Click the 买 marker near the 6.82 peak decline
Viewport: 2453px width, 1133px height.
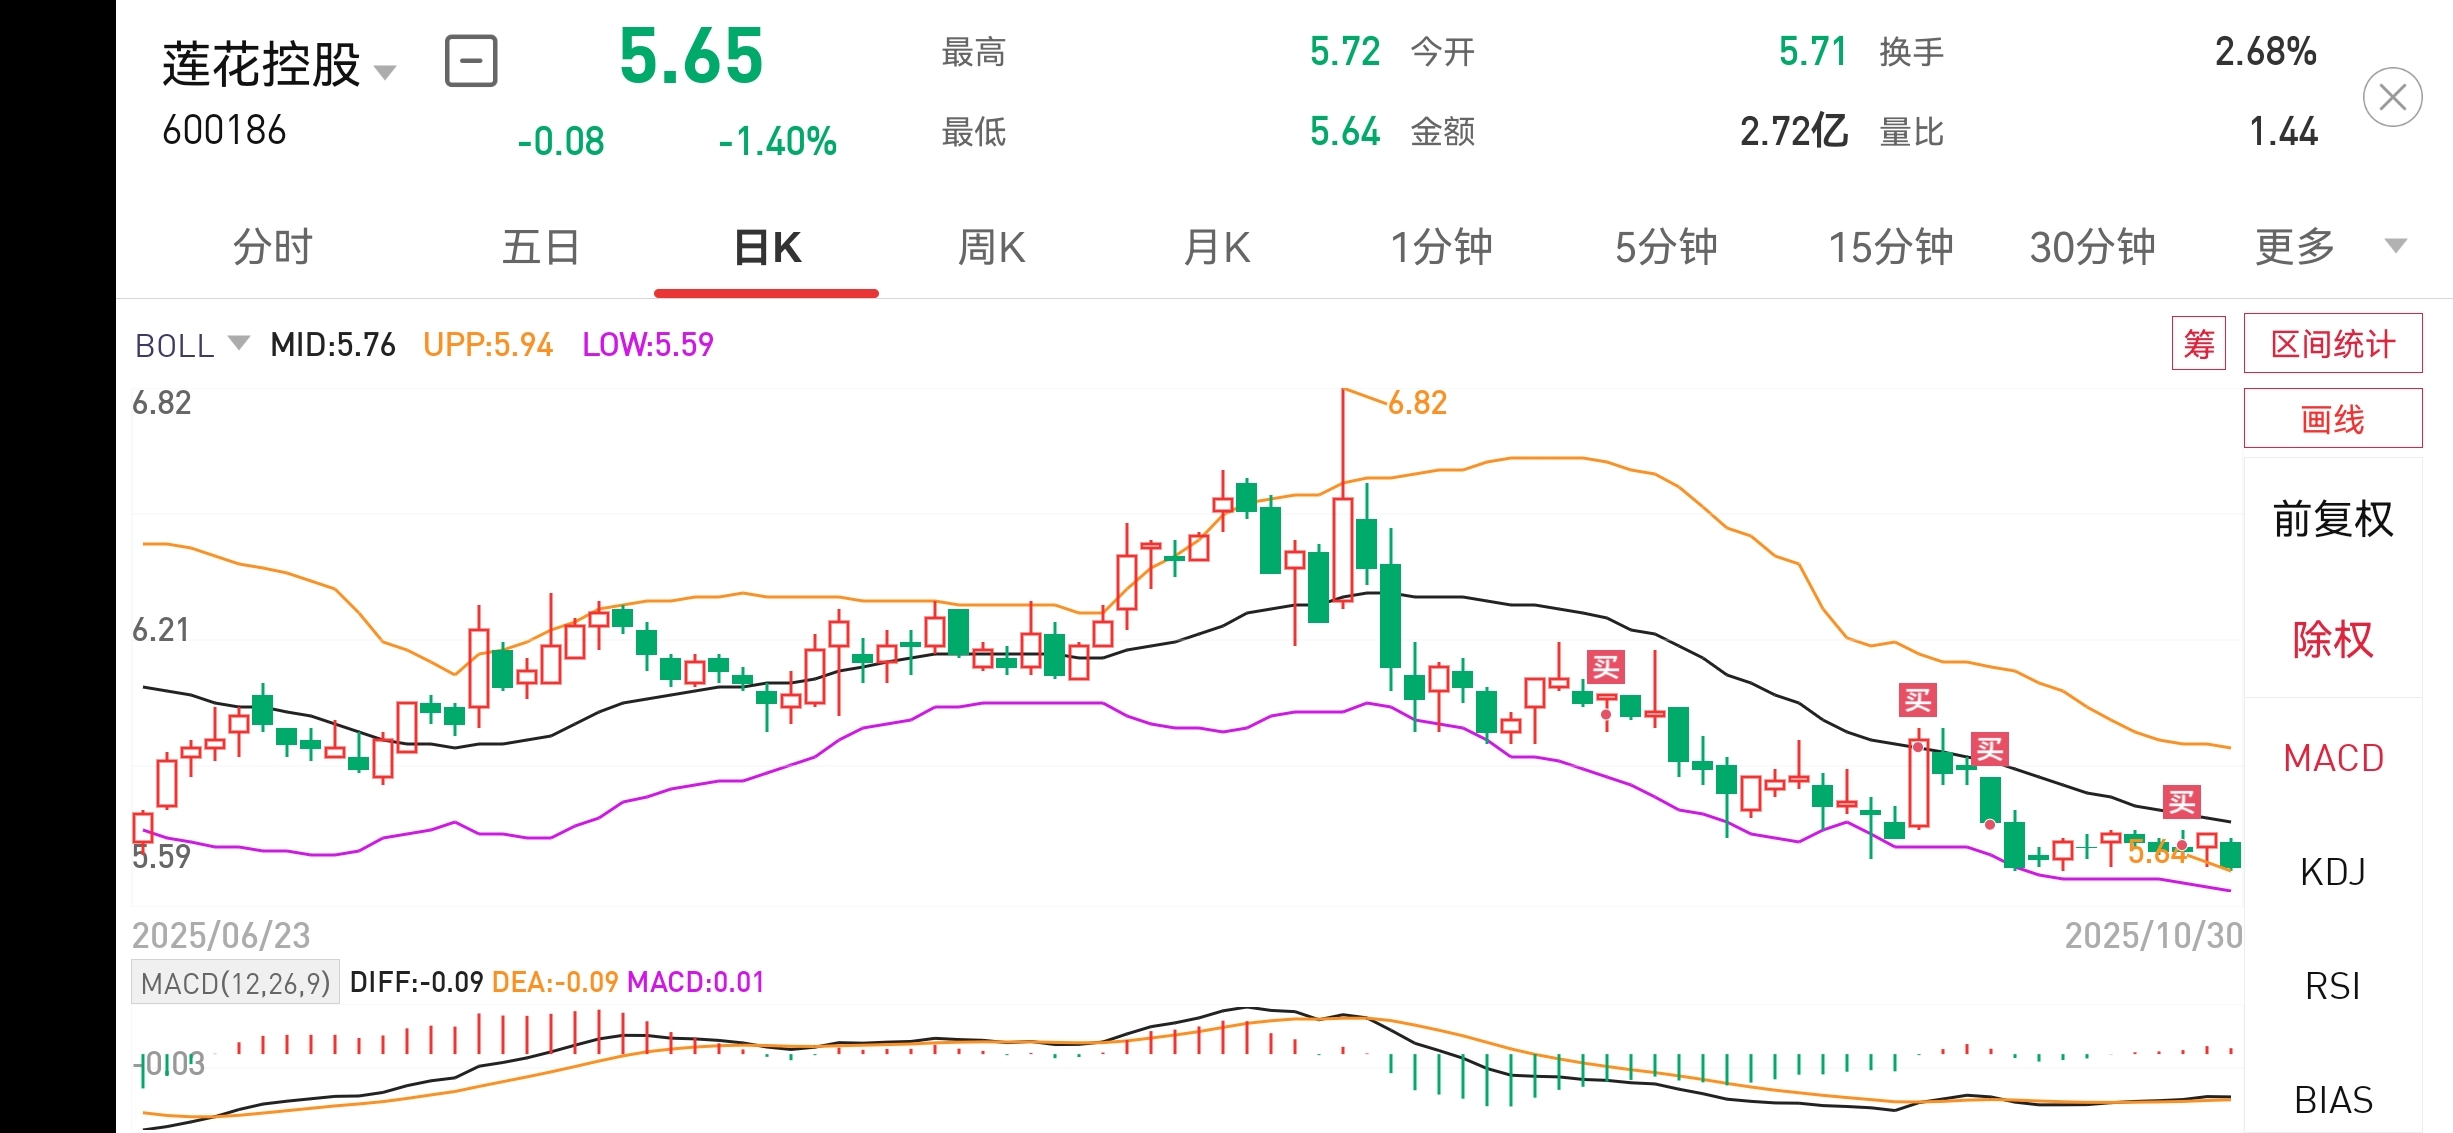(1605, 667)
